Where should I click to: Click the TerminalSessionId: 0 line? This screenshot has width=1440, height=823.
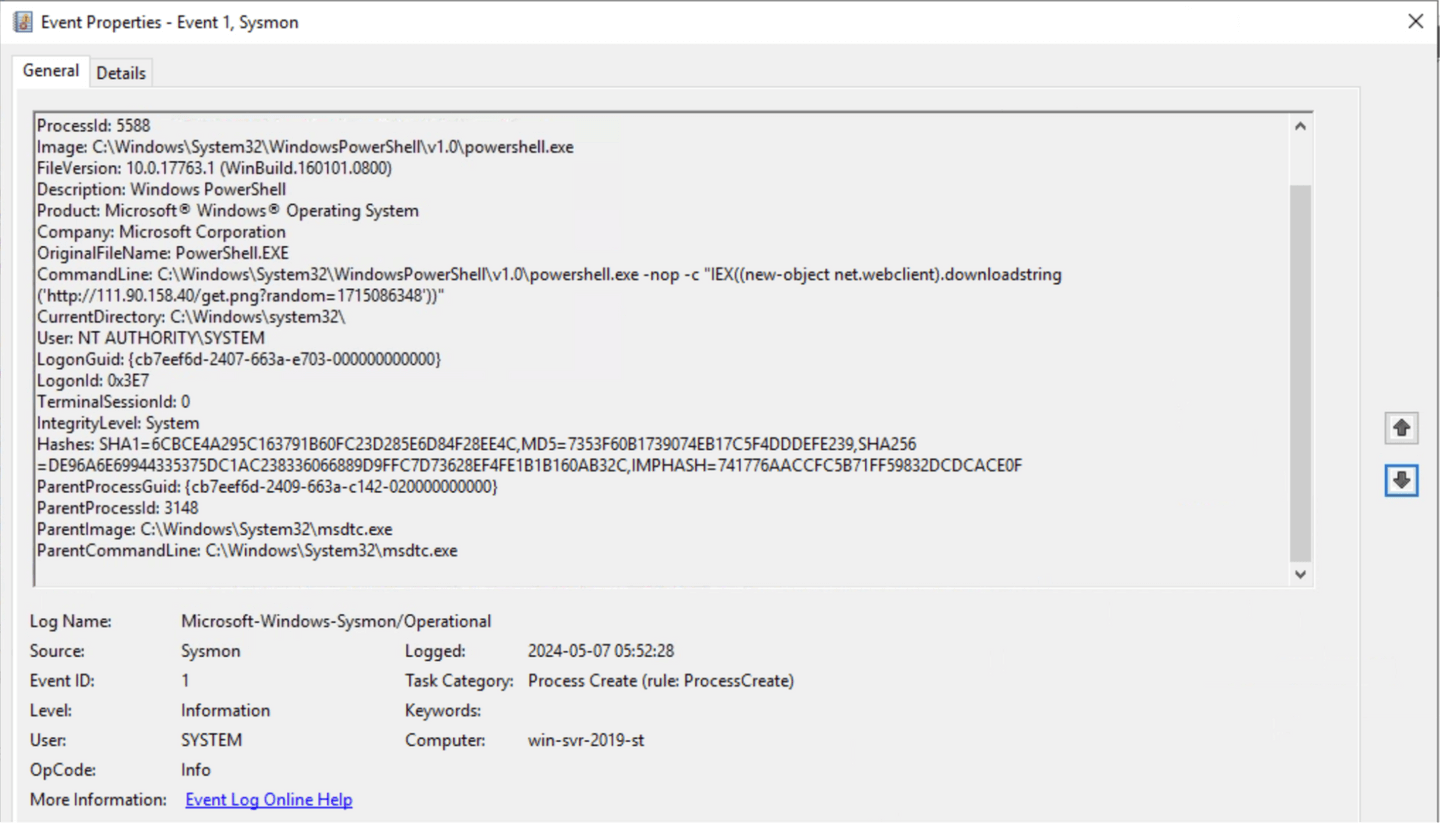[113, 401]
